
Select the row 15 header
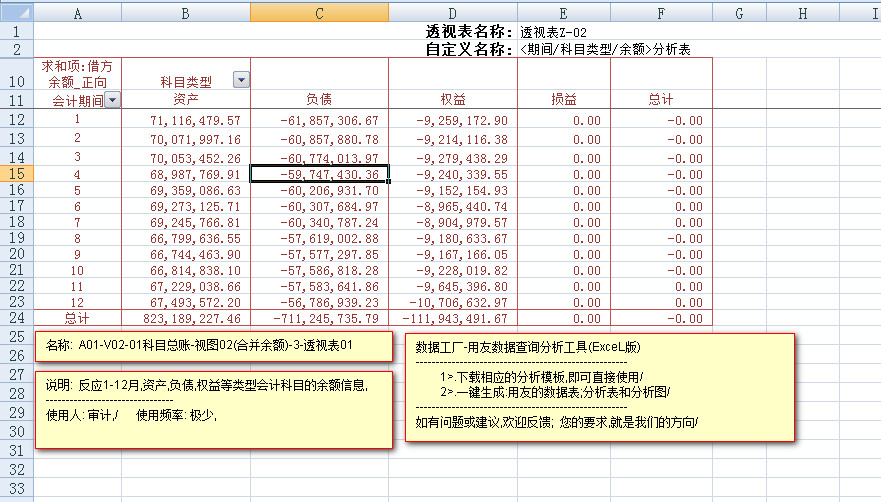pos(17,174)
